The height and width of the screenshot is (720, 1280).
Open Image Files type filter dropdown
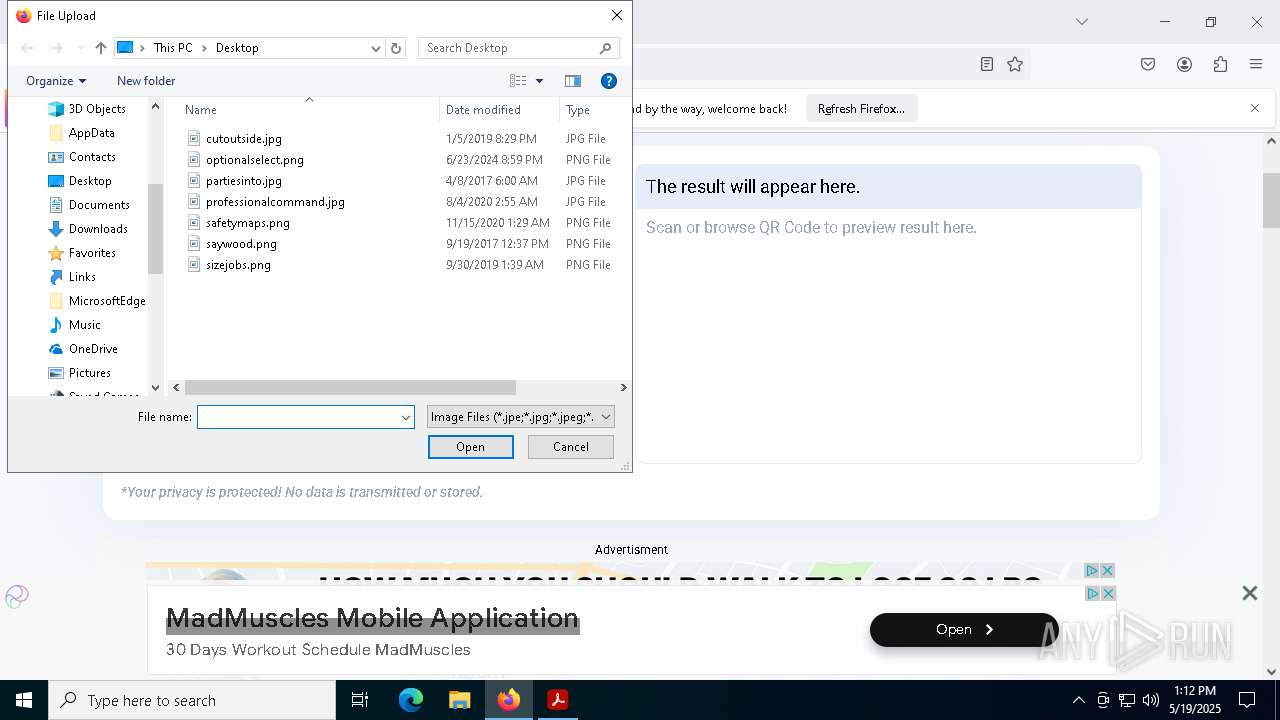tap(521, 417)
